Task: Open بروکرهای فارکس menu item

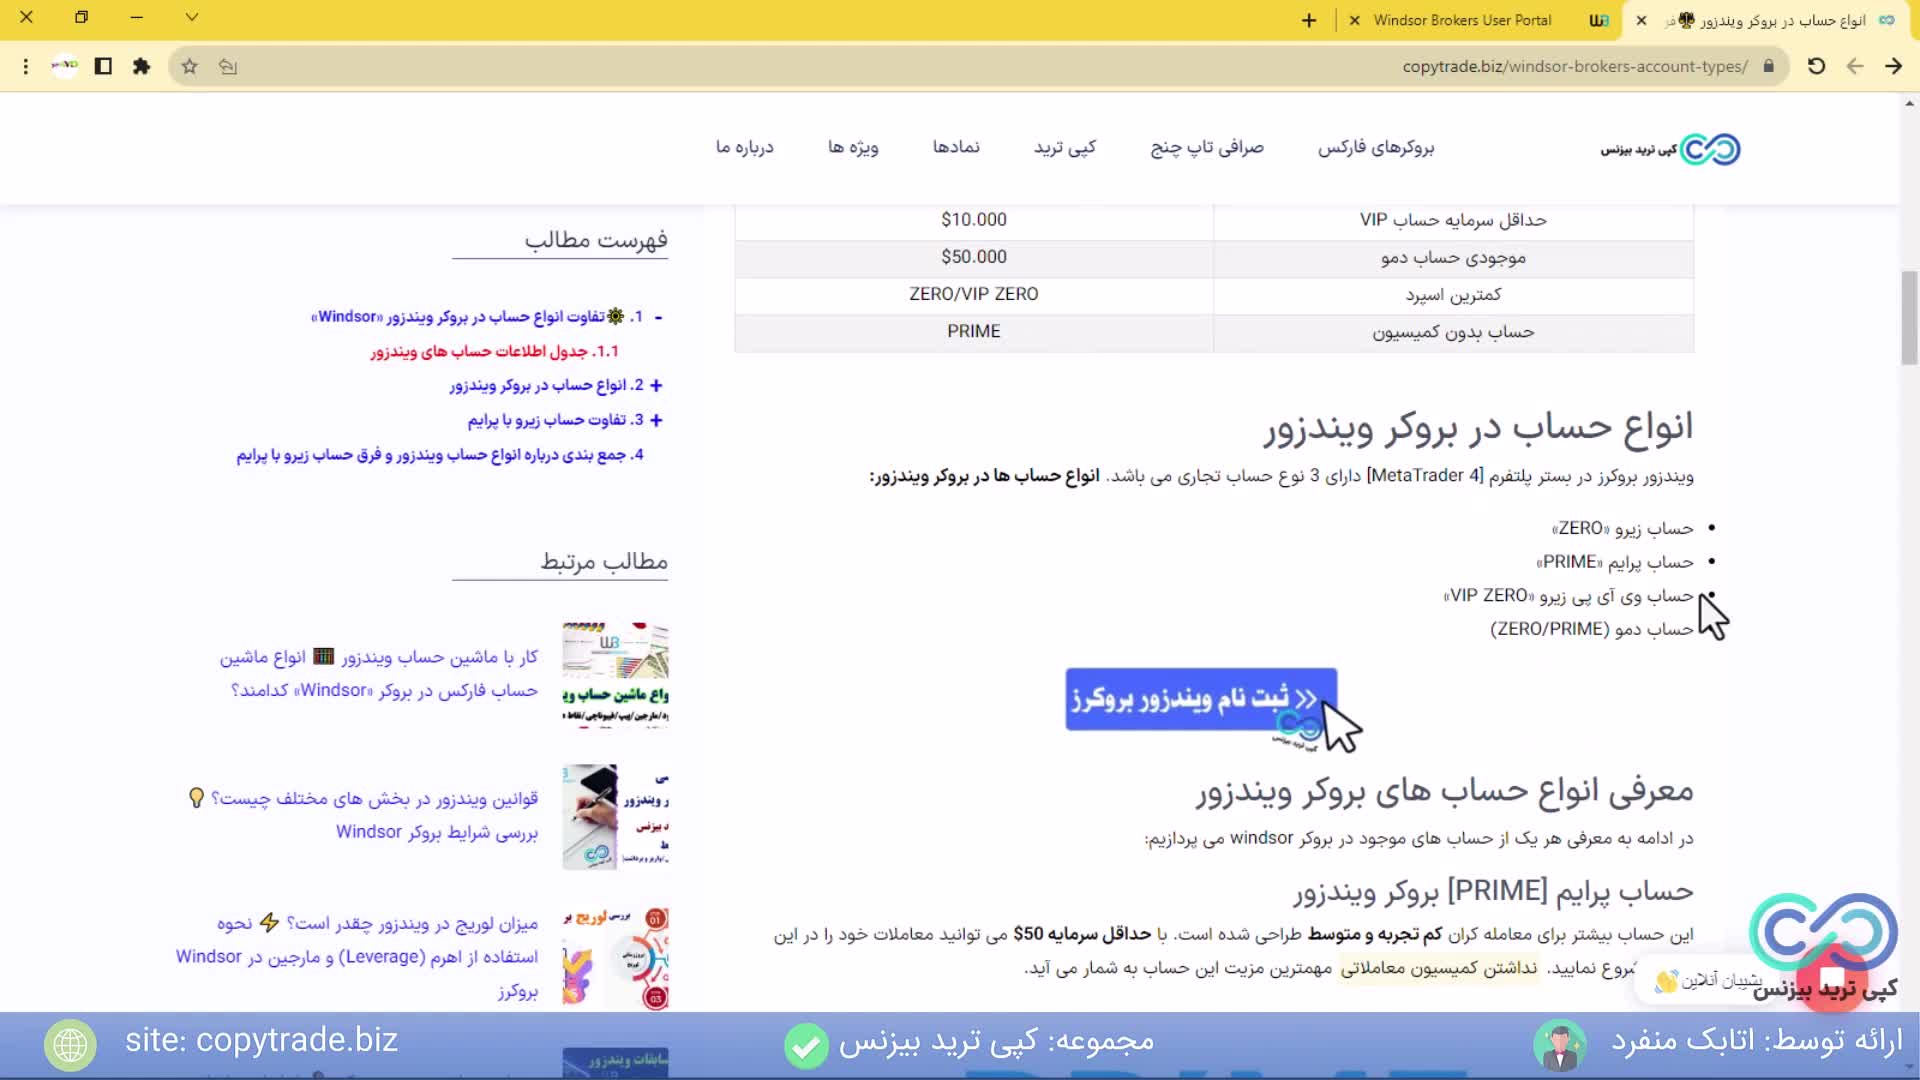Action: 1375,148
